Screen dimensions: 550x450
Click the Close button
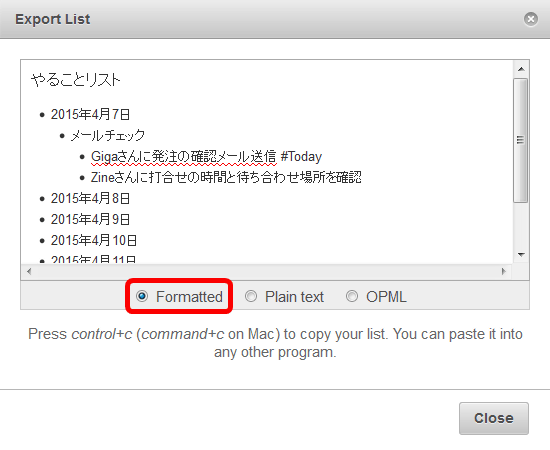click(494, 418)
